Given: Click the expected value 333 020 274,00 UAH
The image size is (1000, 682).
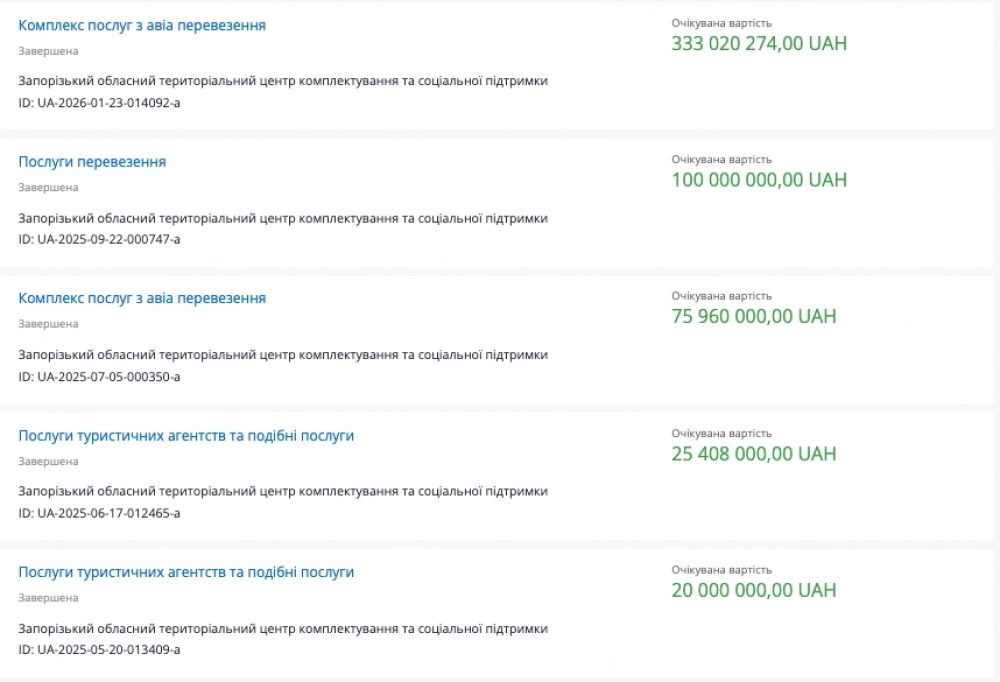Looking at the screenshot, I should click(759, 44).
